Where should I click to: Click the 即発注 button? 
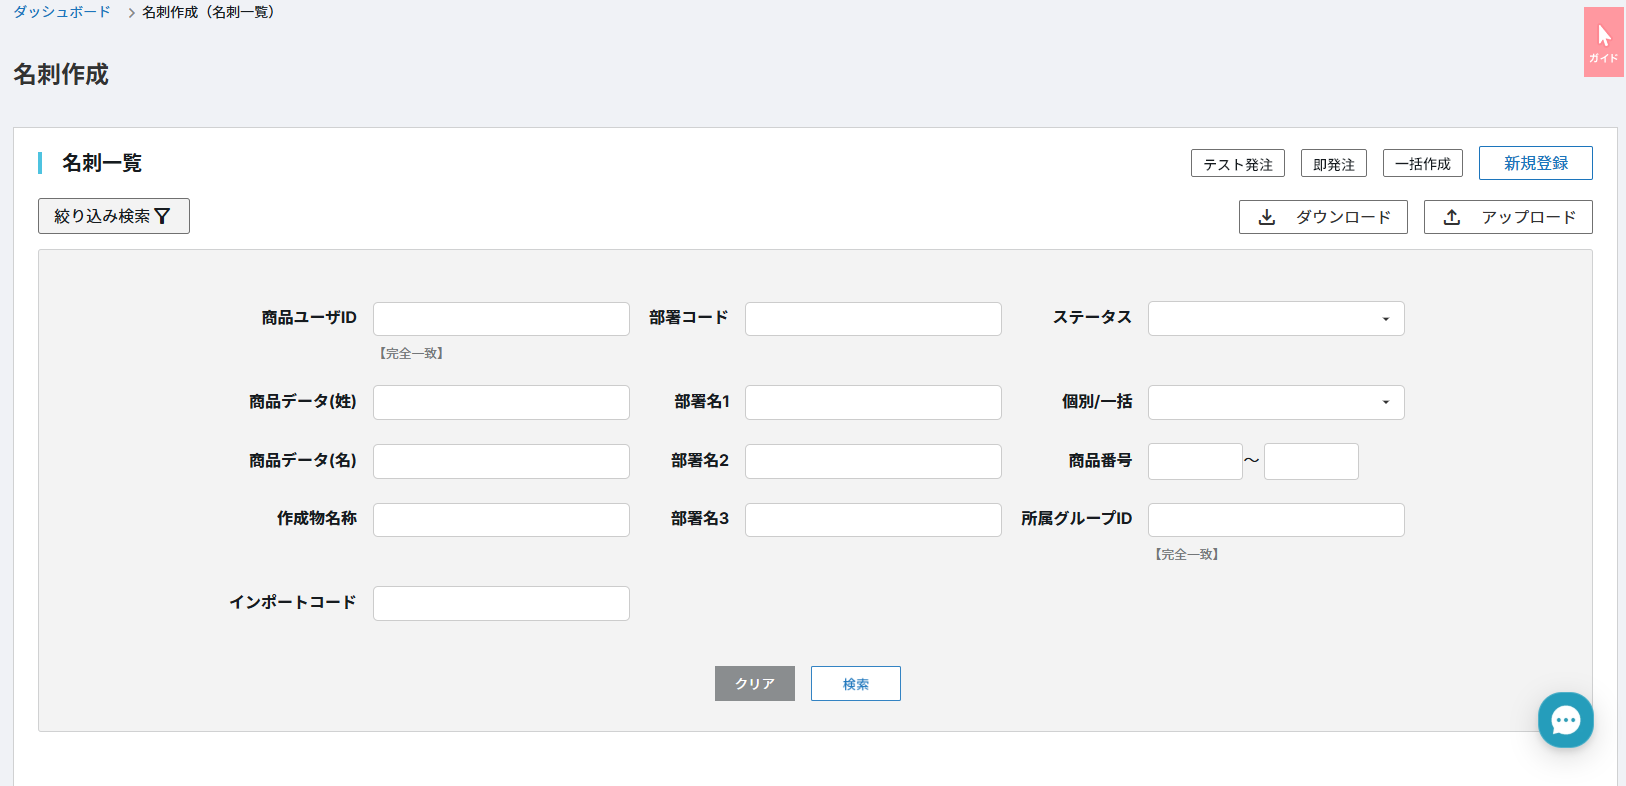coord(1333,163)
